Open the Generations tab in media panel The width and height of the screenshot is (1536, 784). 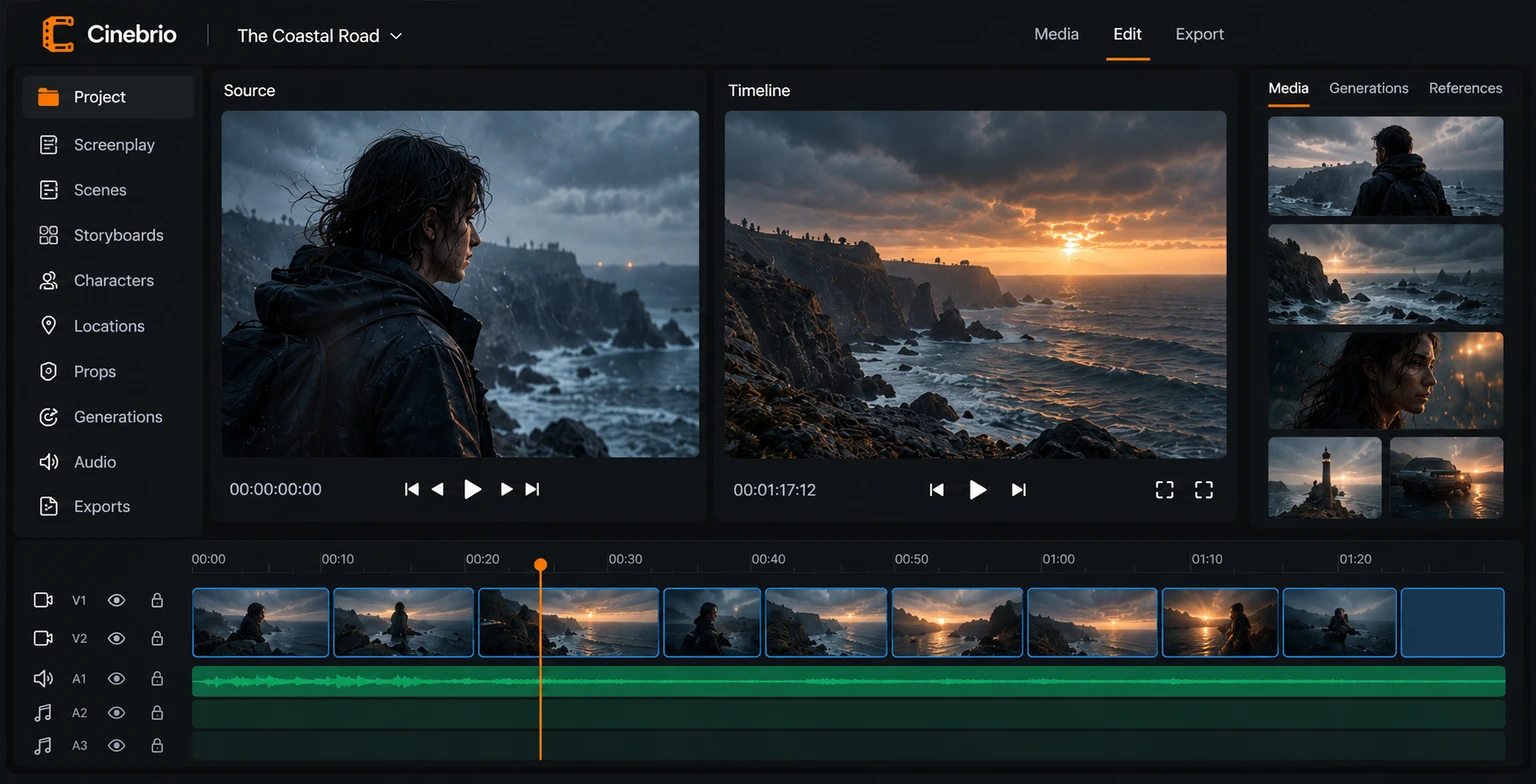(x=1369, y=88)
